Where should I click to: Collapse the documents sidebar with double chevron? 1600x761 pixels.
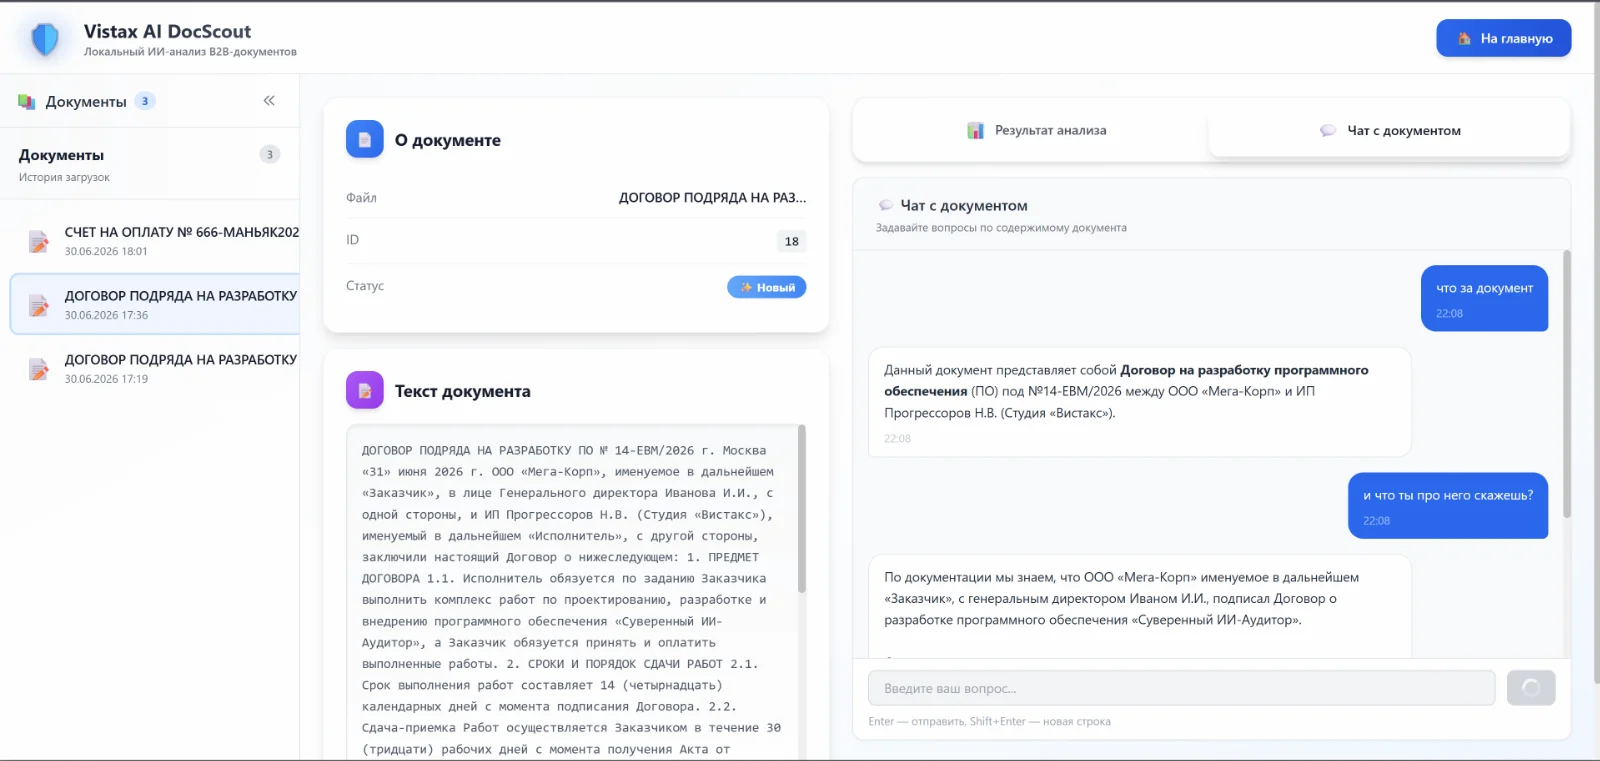(269, 101)
